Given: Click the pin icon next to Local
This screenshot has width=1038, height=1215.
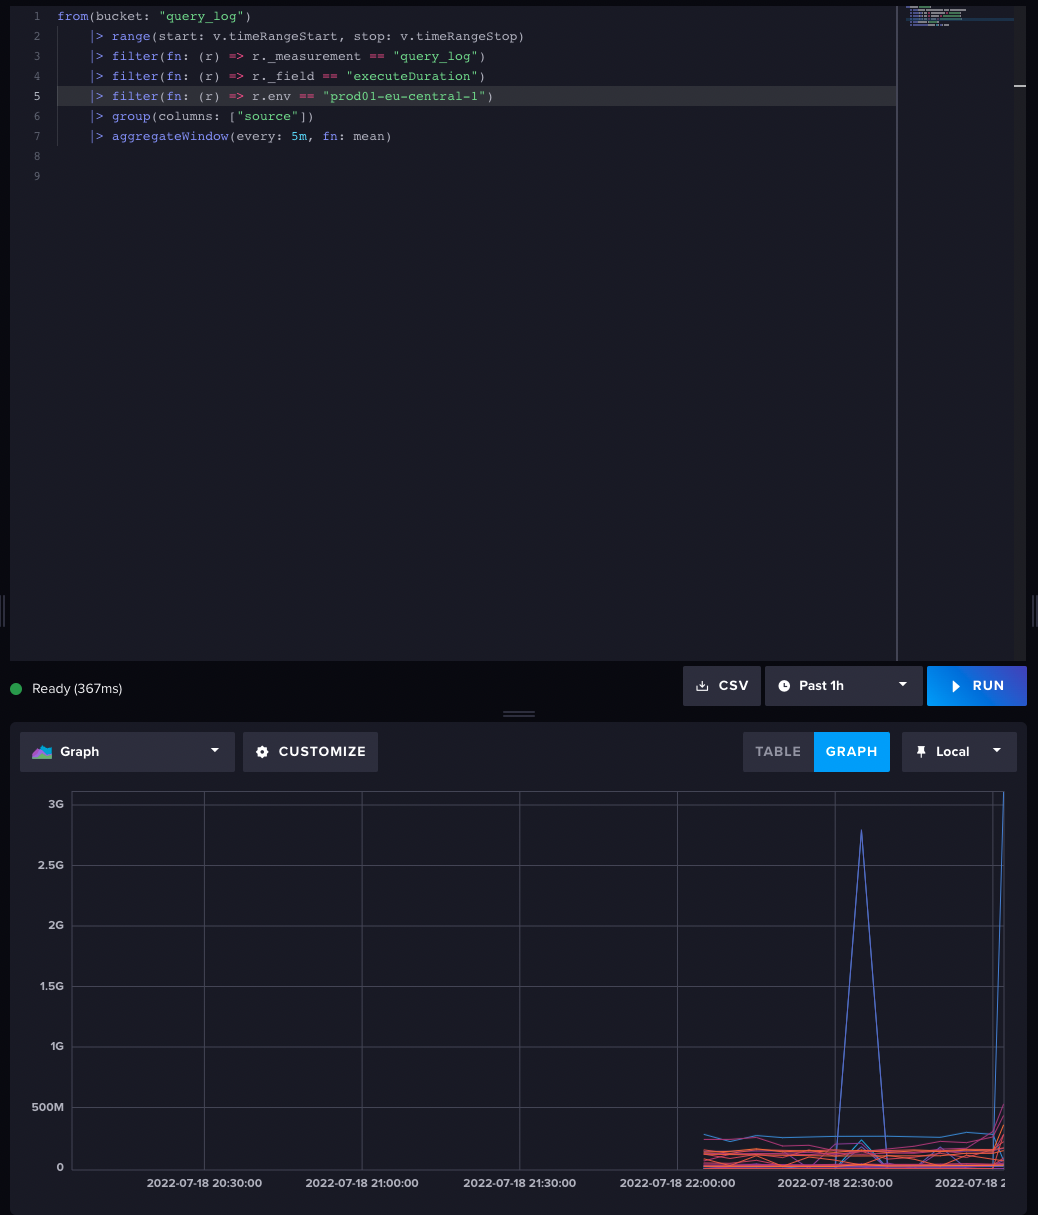Looking at the screenshot, I should click(x=922, y=751).
